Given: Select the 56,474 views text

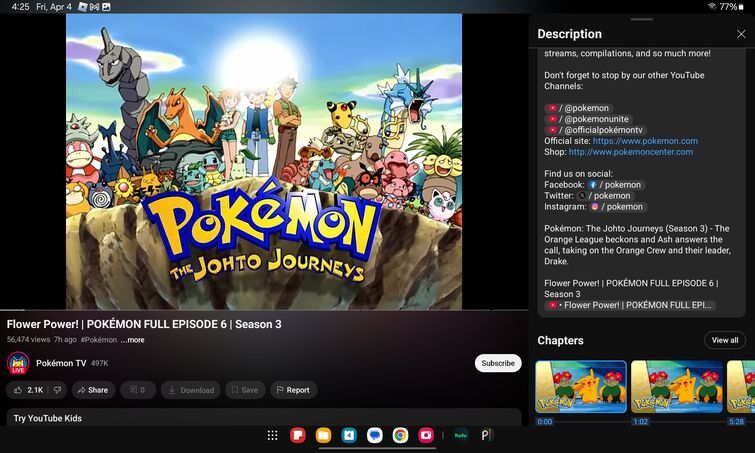Looking at the screenshot, I should click(28, 340).
